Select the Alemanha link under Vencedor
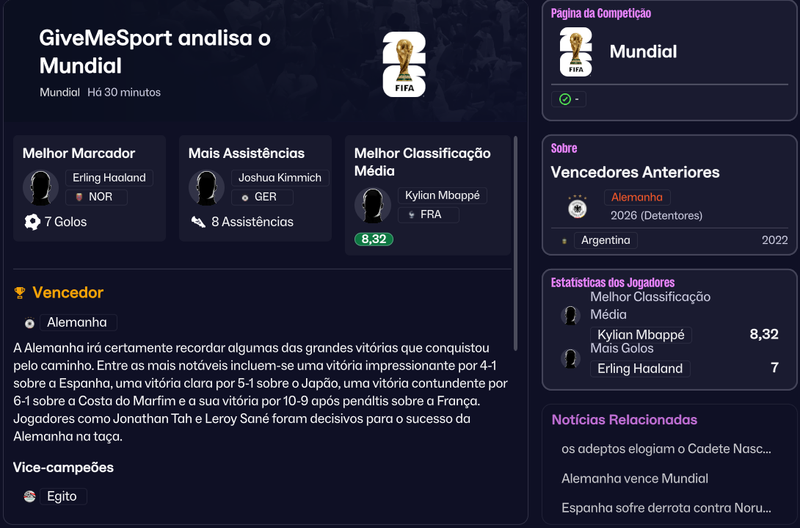This screenshot has height=528, width=800. tap(77, 322)
